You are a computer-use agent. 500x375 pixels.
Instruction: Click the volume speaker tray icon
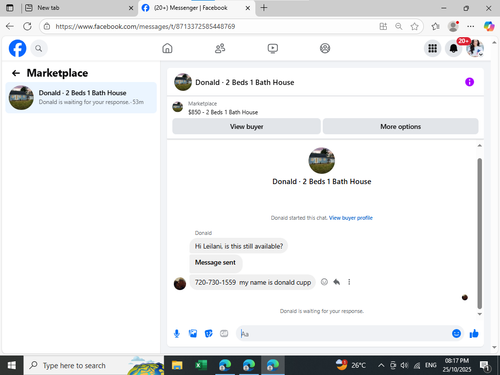[x=404, y=366]
